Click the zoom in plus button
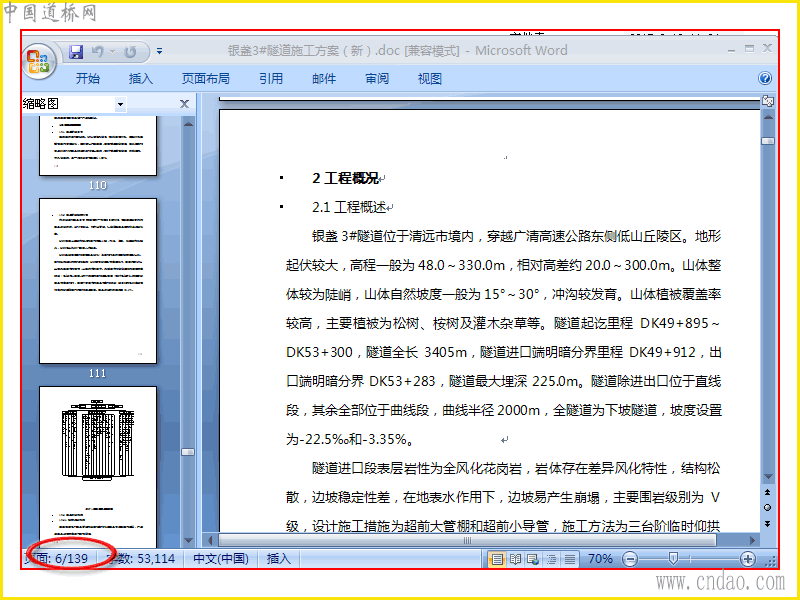The width and height of the screenshot is (800, 600). (x=747, y=560)
